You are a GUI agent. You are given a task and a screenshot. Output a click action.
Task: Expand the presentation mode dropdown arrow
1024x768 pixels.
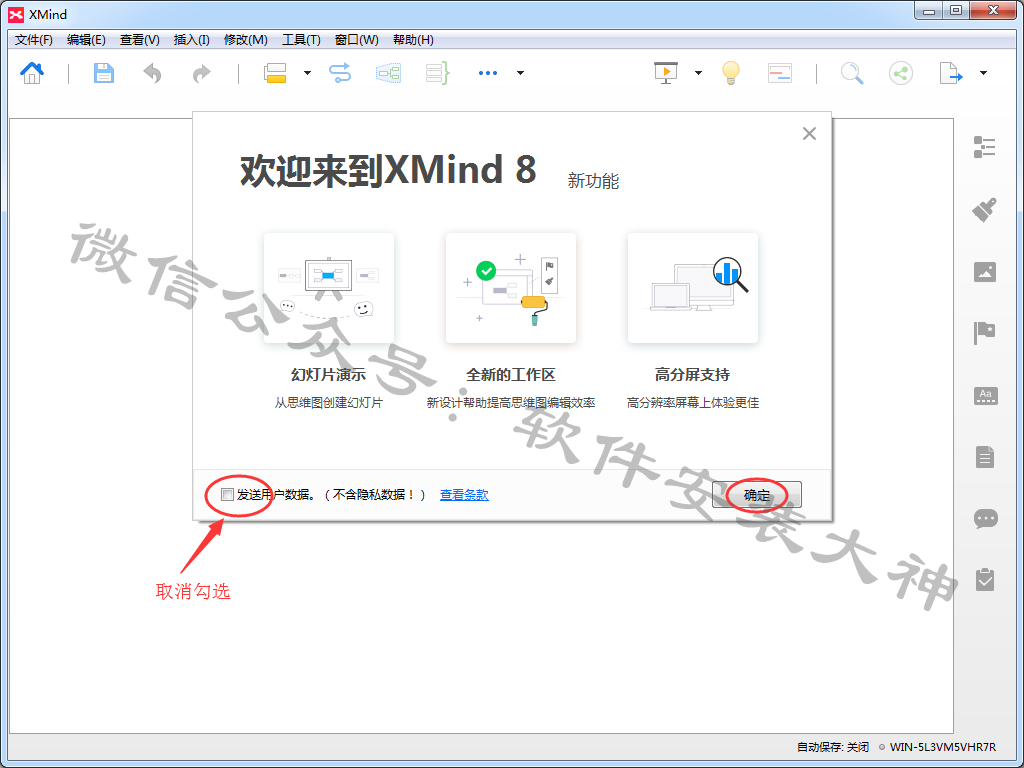[698, 73]
